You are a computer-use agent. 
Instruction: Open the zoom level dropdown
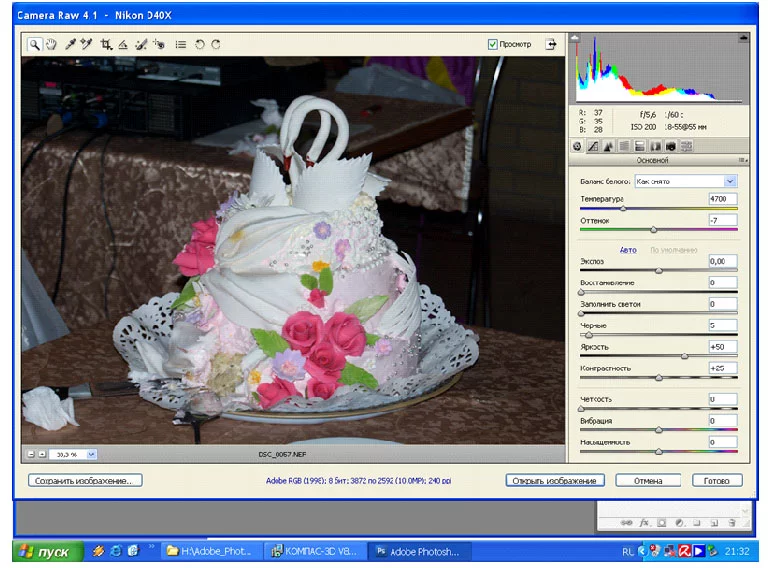91,454
